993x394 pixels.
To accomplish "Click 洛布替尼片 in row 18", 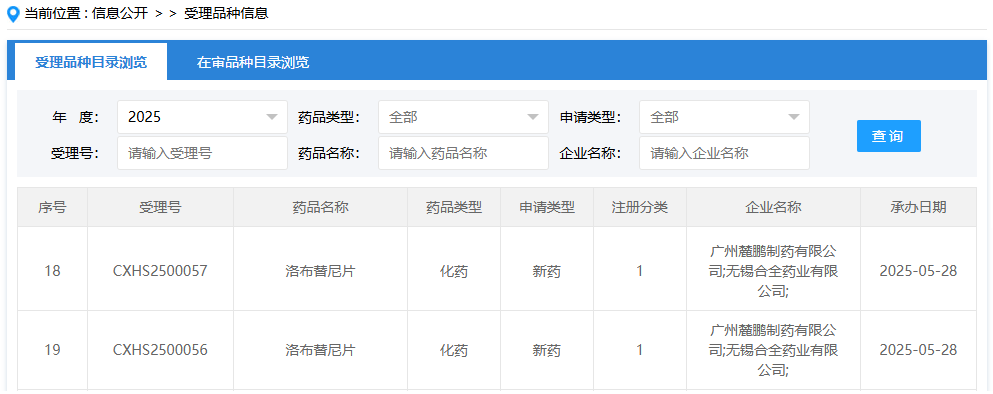I will point(320,272).
